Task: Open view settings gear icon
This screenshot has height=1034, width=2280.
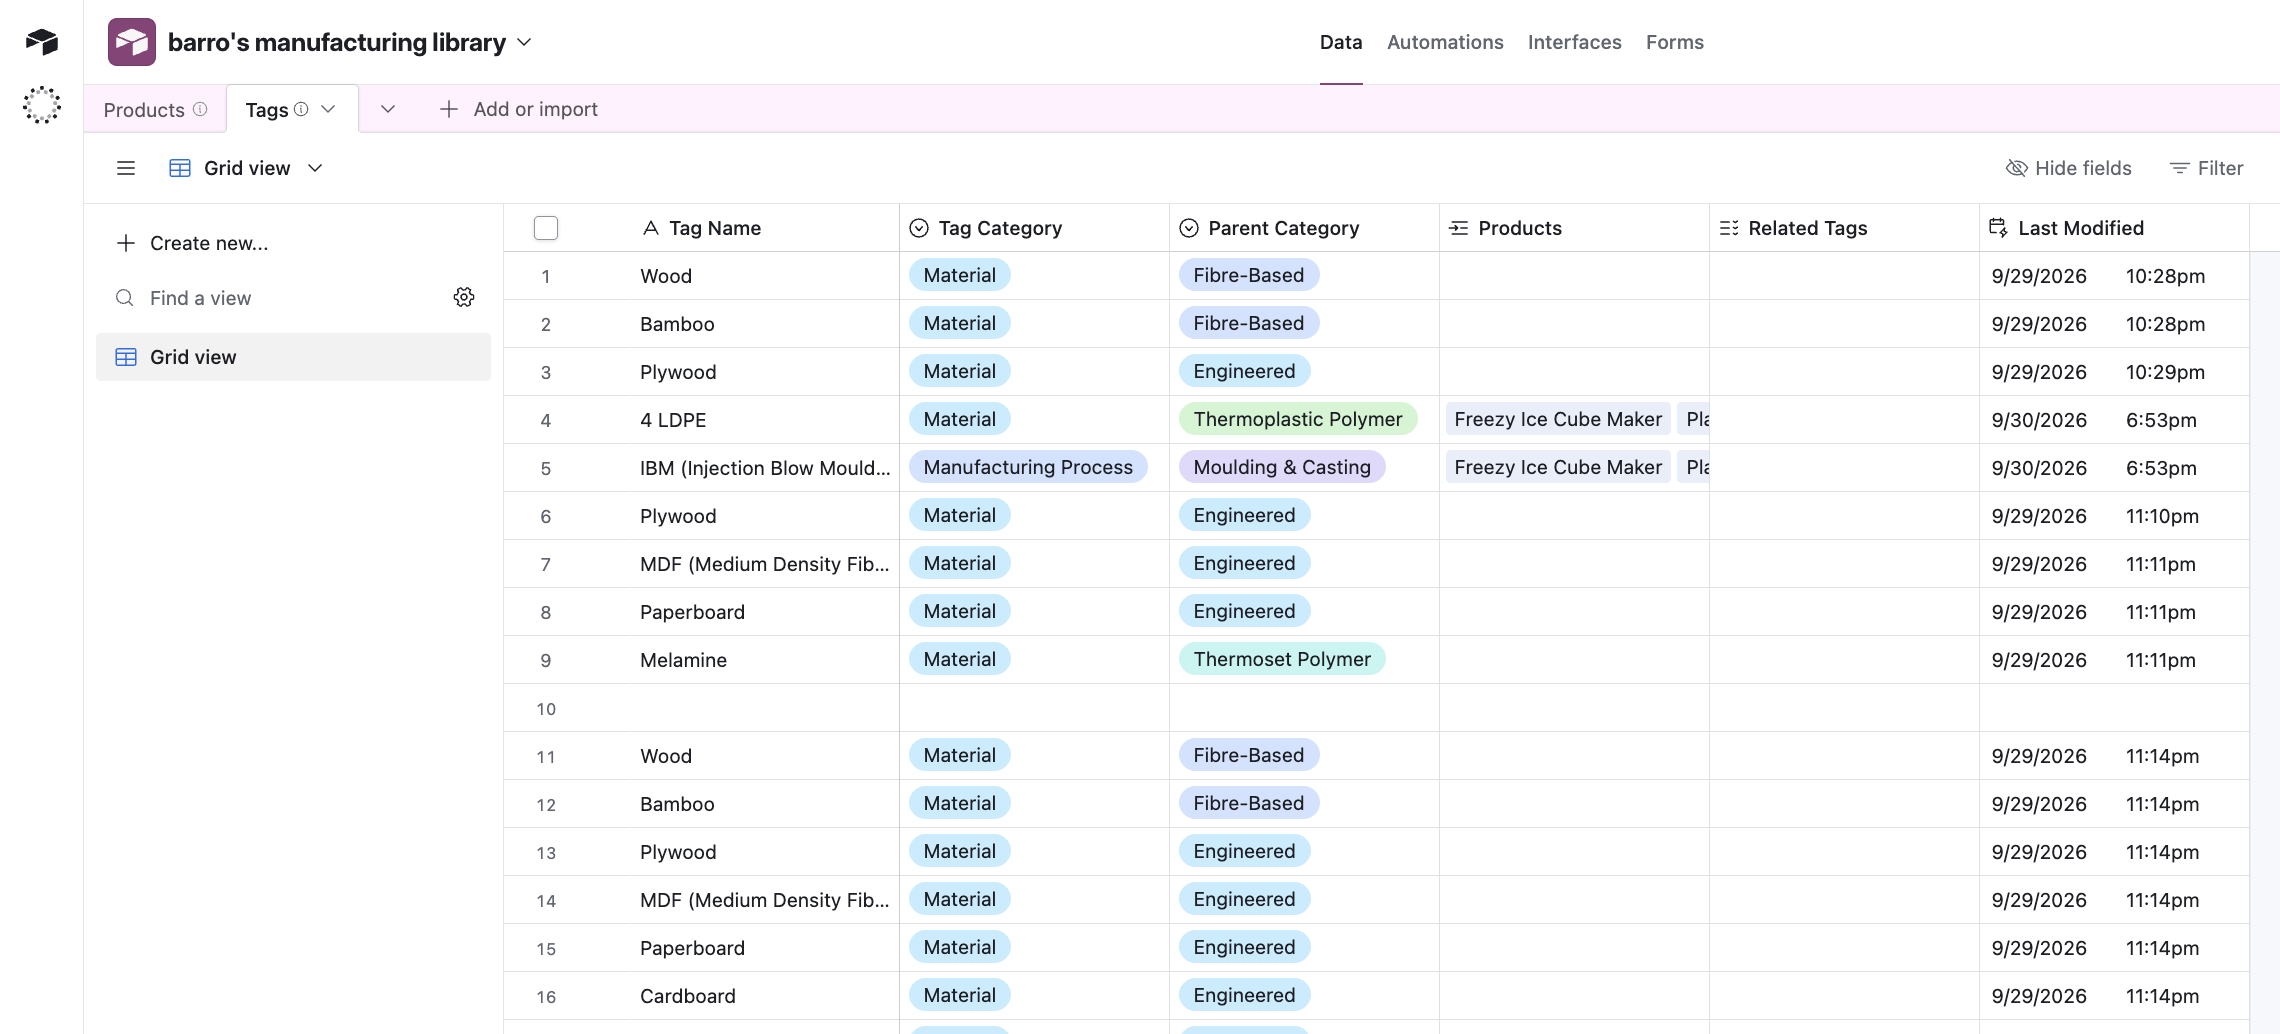Action: (x=464, y=297)
